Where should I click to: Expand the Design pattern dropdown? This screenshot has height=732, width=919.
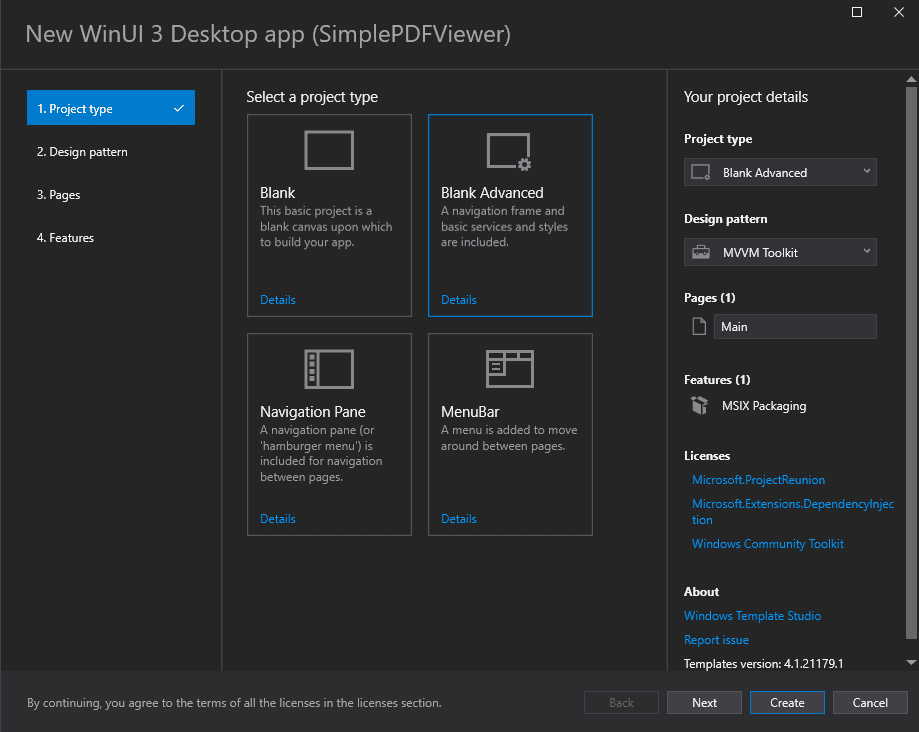point(866,252)
